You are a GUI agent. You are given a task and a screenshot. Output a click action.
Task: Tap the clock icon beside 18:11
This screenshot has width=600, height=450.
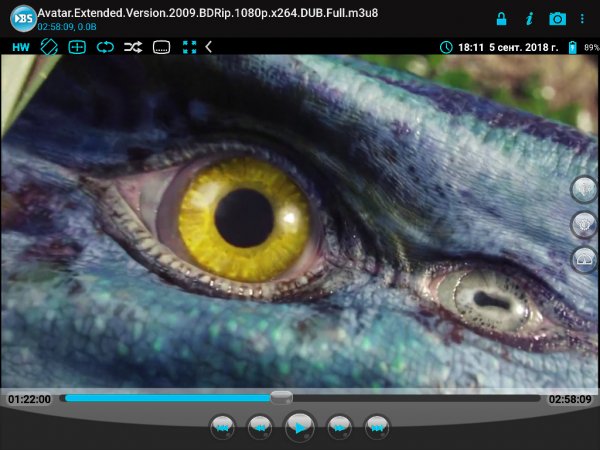point(446,47)
